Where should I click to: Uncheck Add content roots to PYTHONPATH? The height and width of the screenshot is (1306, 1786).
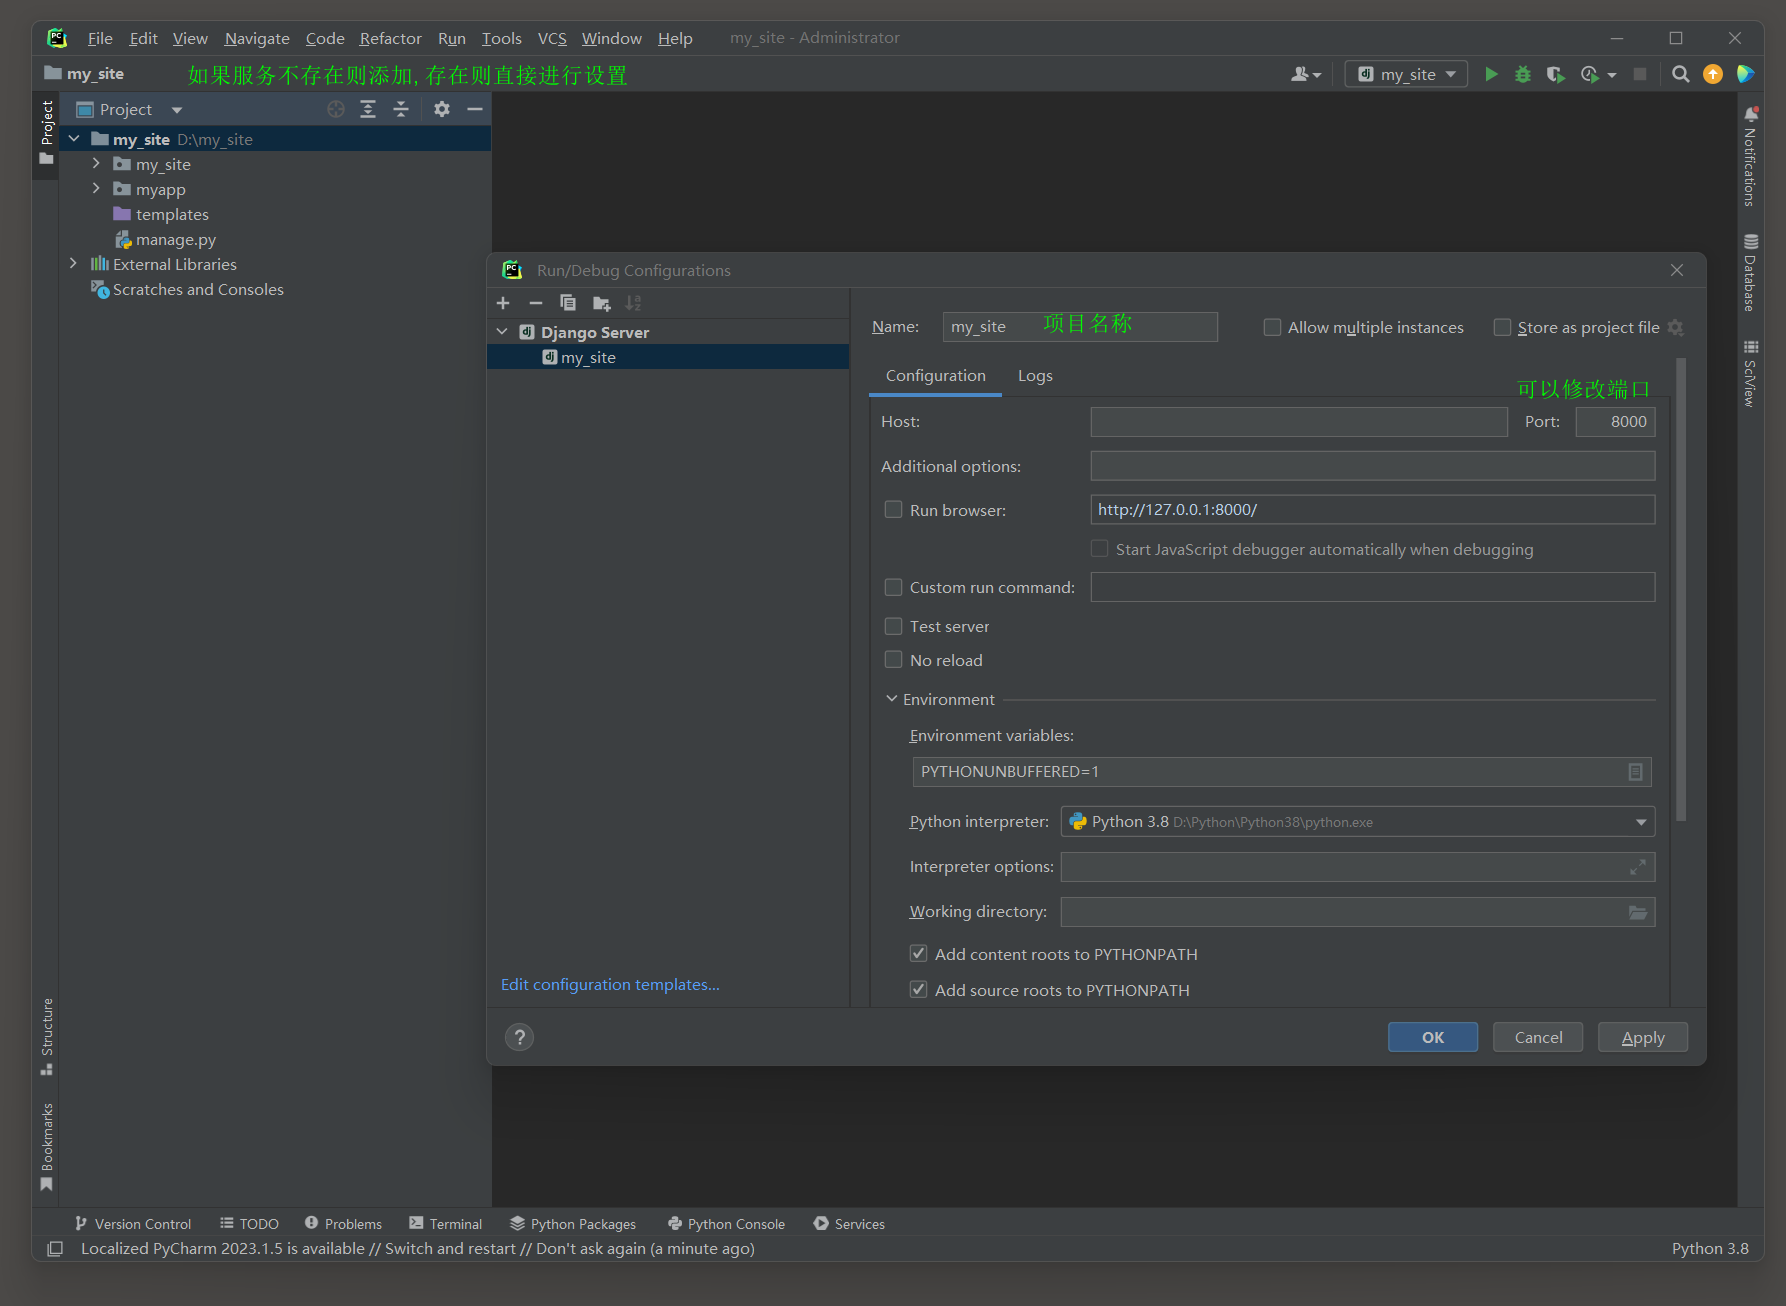(918, 954)
